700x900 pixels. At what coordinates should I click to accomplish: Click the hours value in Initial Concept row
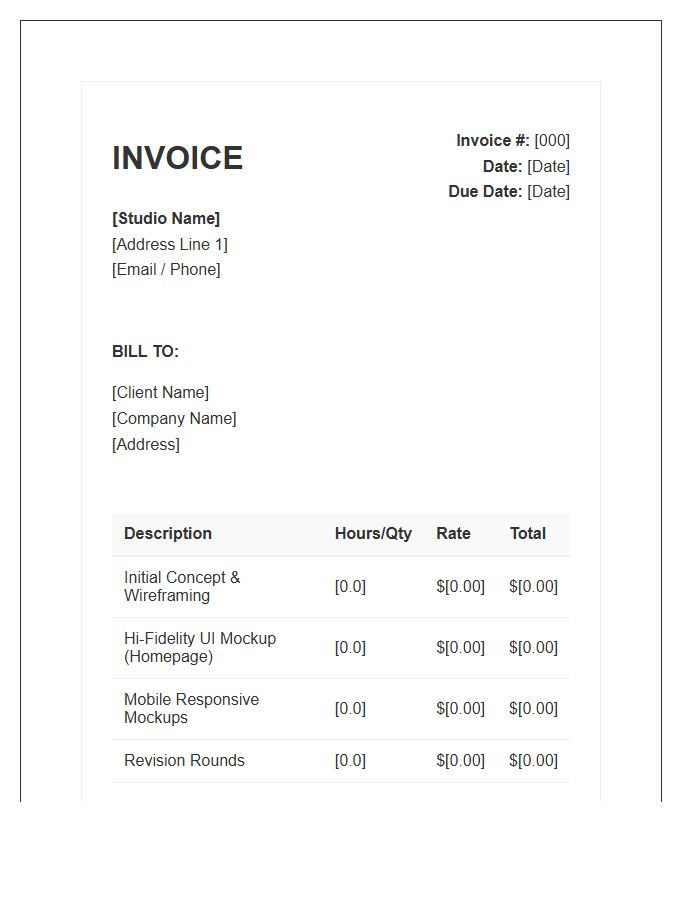[351, 587]
